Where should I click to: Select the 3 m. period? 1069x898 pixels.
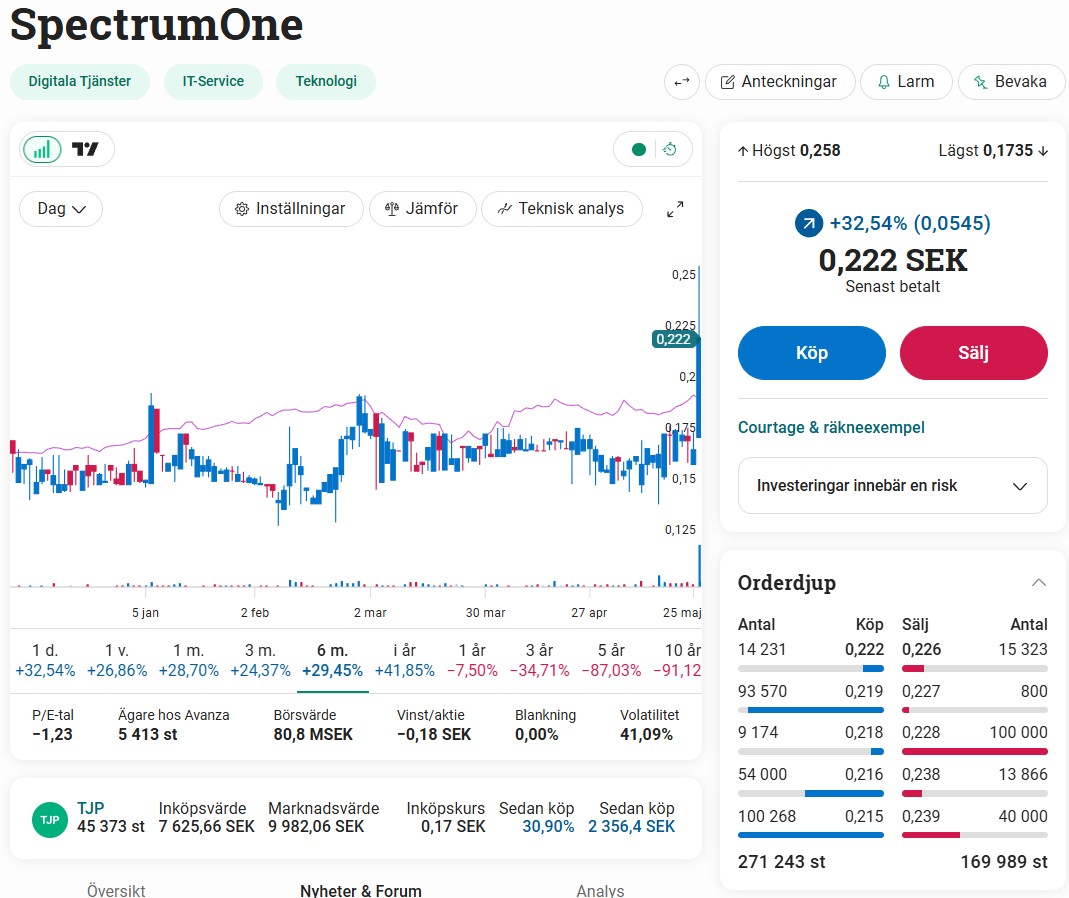coord(260,660)
